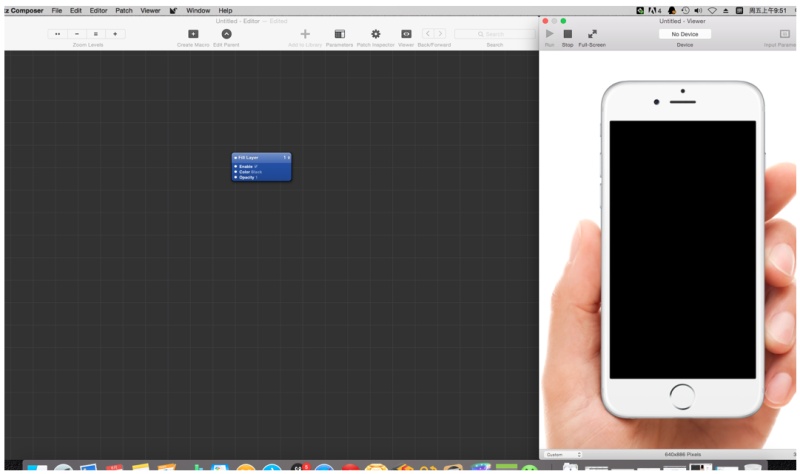Select the Fill Layer patch title
The height and width of the screenshot is (474, 800).
[x=248, y=158]
